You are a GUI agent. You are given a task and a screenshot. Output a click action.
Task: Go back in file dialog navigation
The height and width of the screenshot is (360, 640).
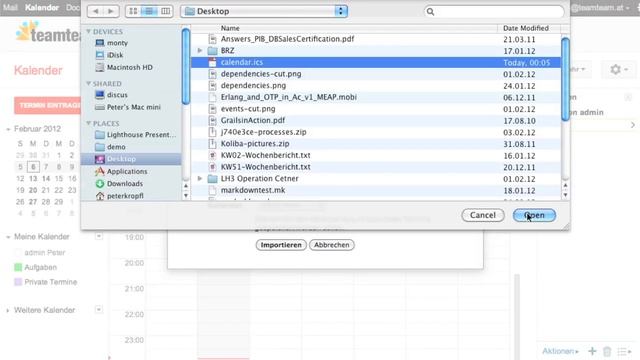(x=96, y=11)
